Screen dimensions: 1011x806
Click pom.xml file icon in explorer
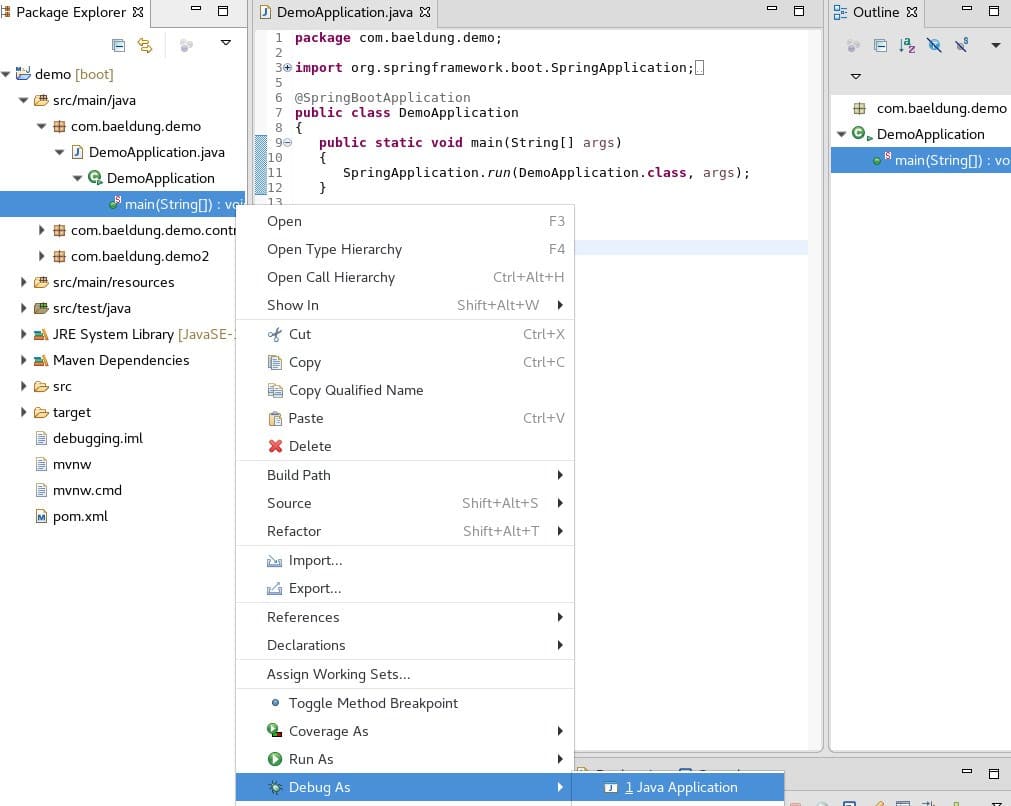[41, 517]
